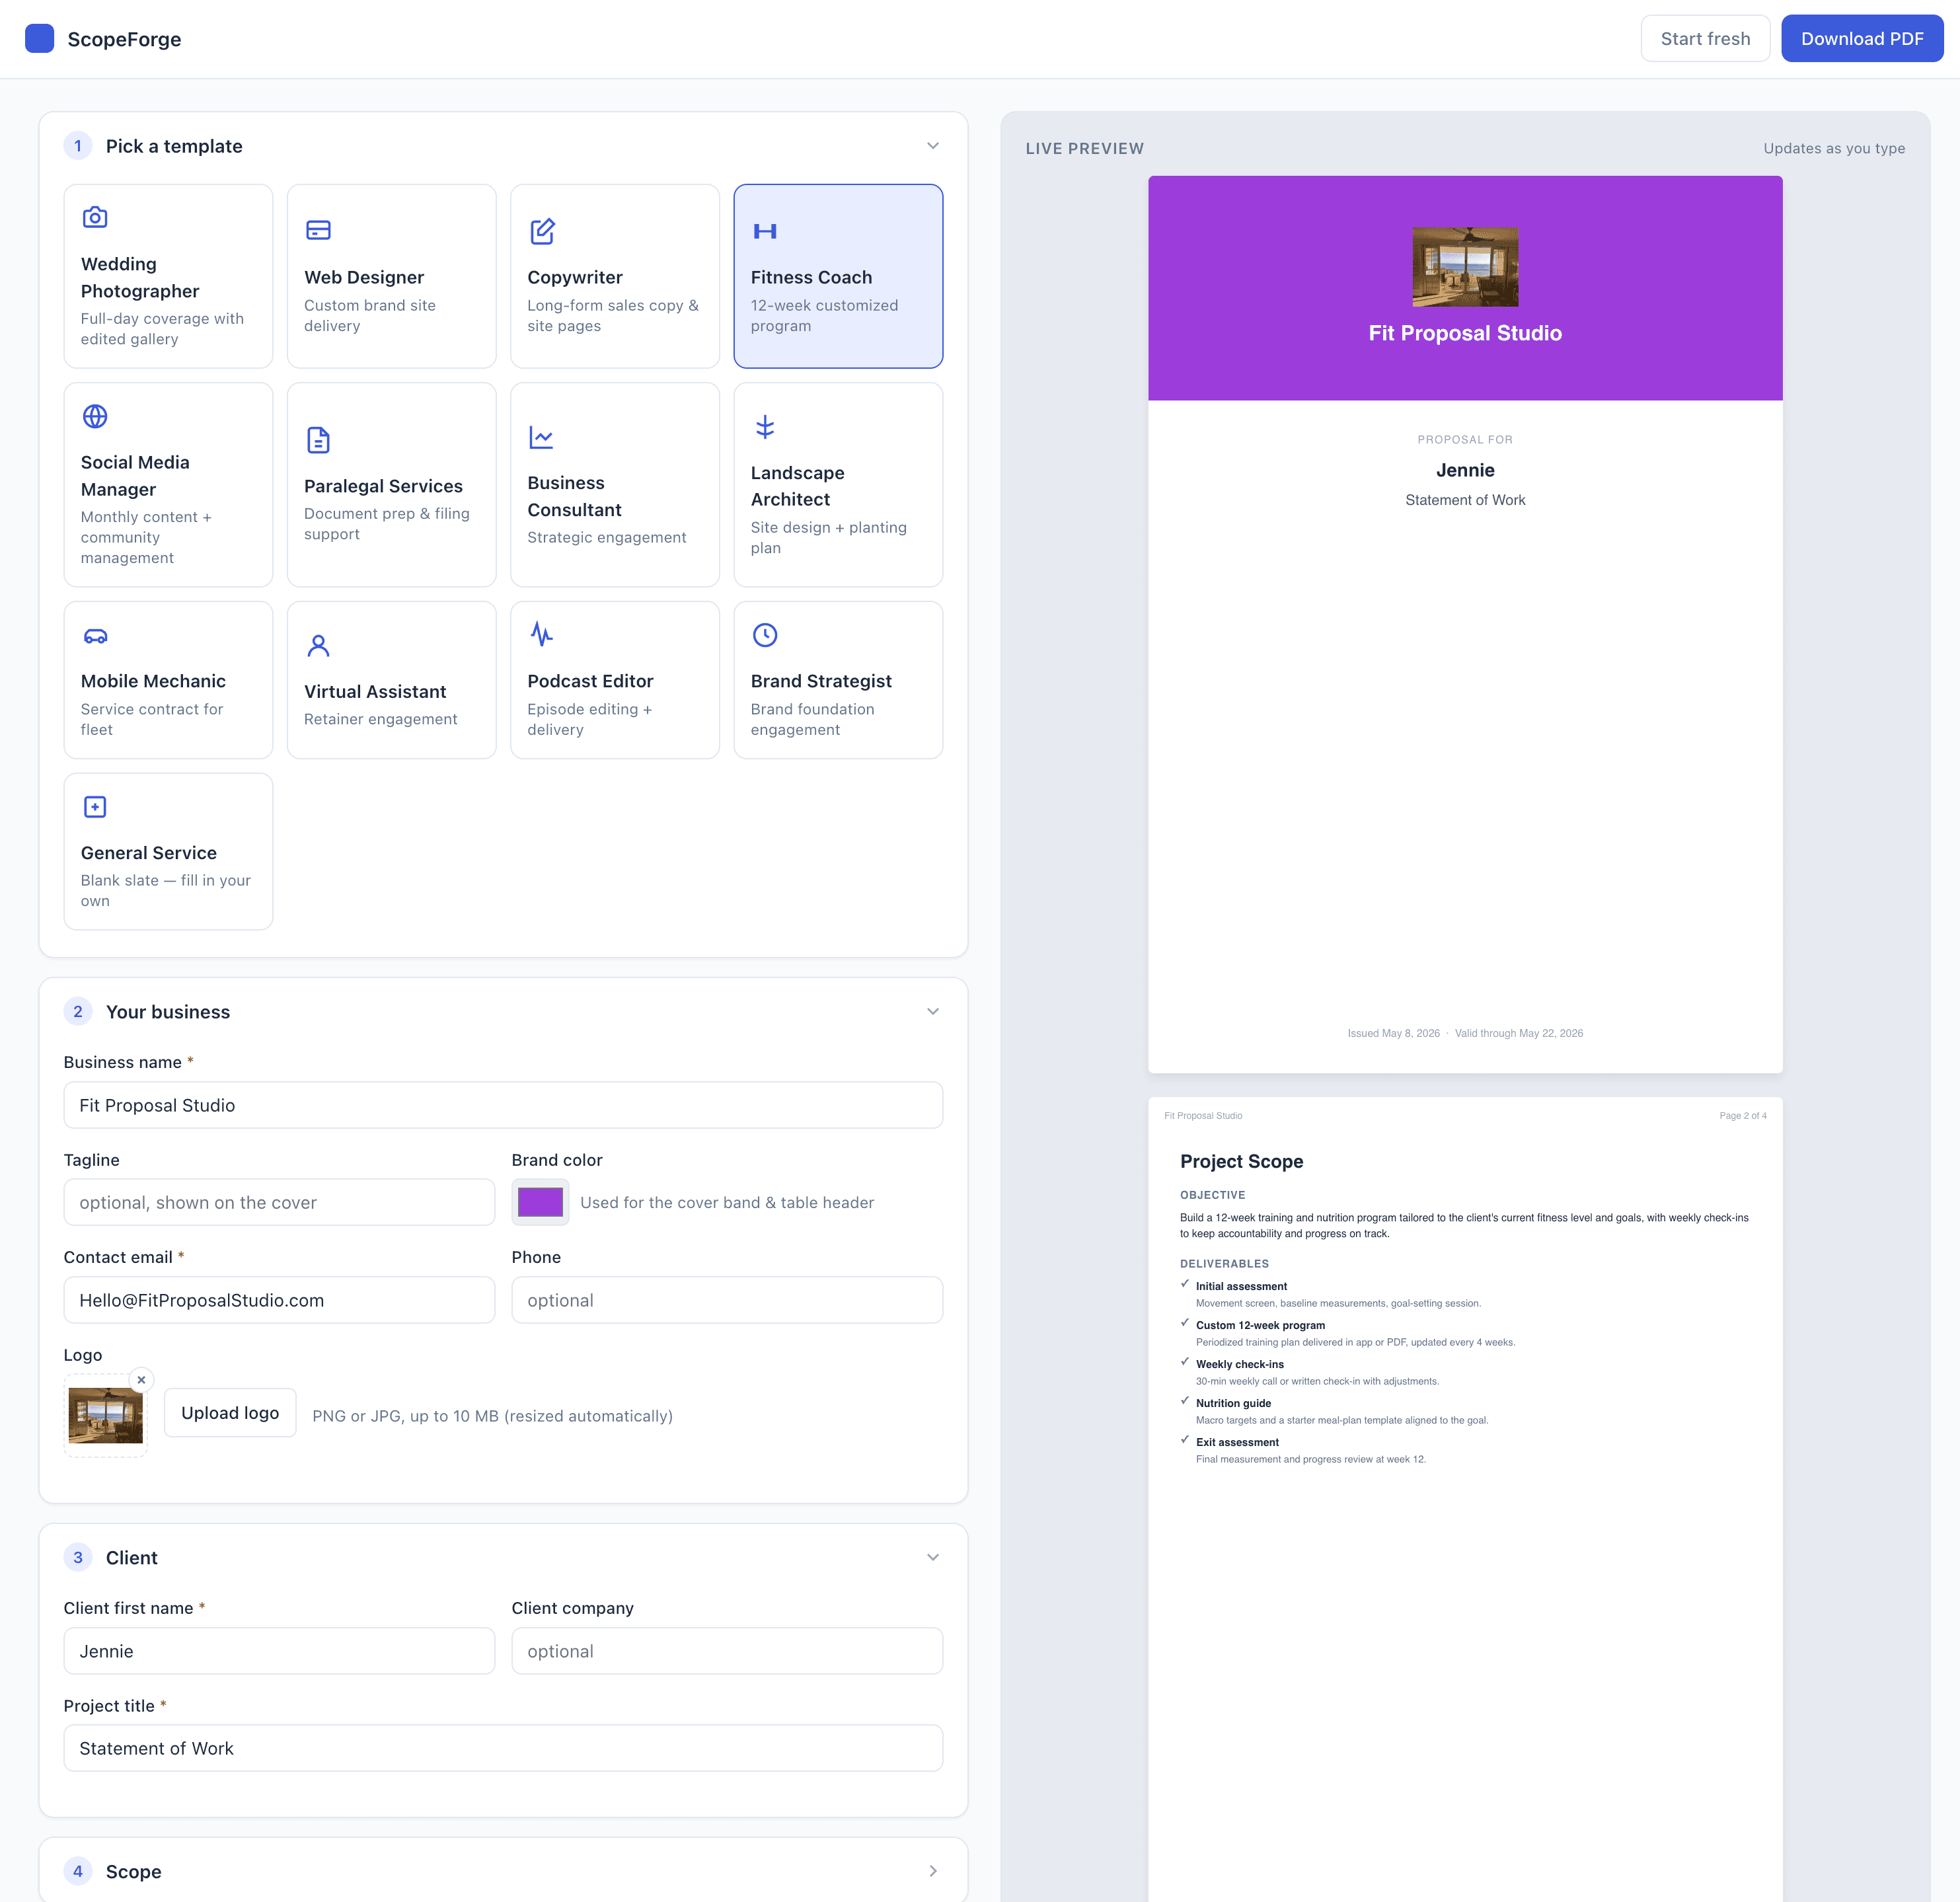Click the globe icon on Social Media Manager card

click(x=95, y=416)
